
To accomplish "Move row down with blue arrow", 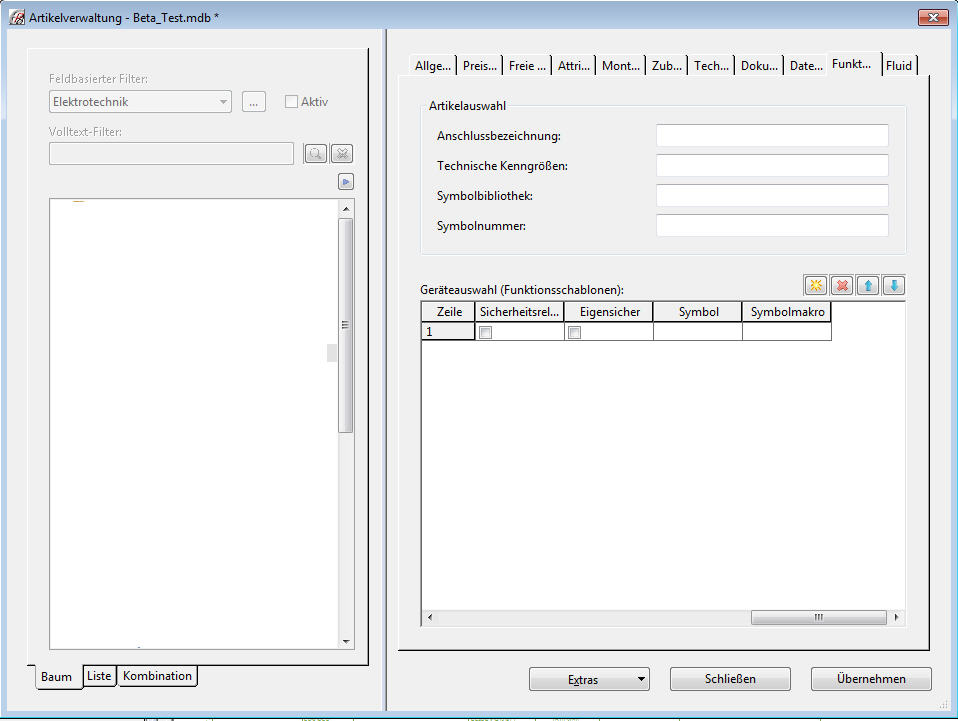I will [x=894, y=285].
